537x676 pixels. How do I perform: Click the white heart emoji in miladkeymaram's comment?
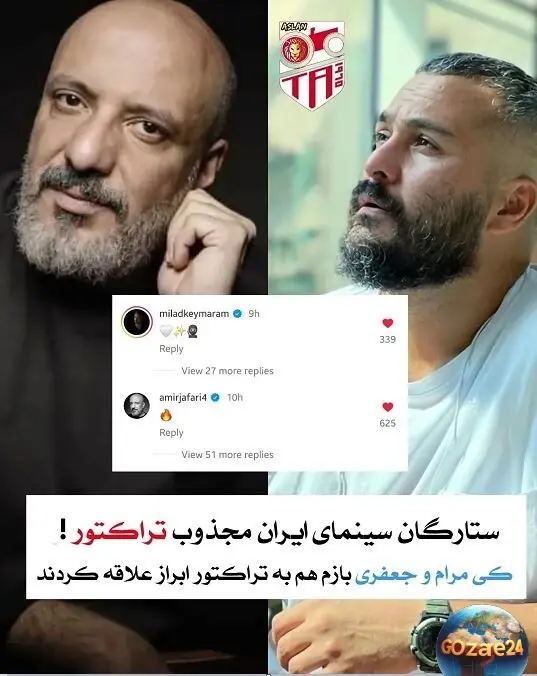pyautogui.click(x=165, y=331)
